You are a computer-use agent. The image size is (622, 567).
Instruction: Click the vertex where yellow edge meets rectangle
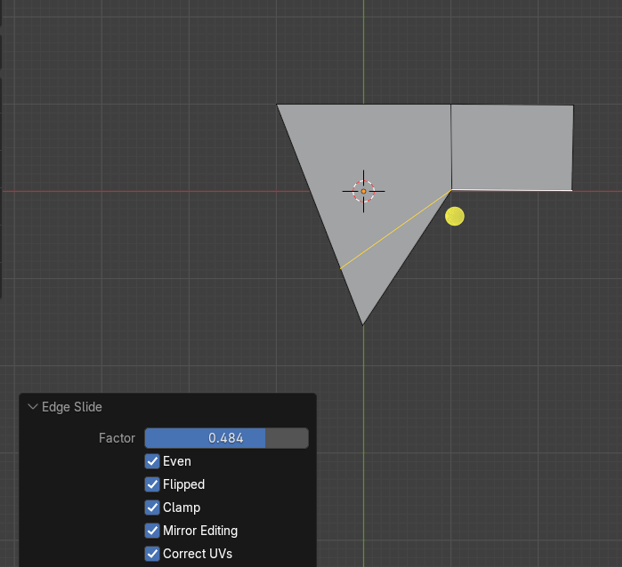[x=451, y=189]
